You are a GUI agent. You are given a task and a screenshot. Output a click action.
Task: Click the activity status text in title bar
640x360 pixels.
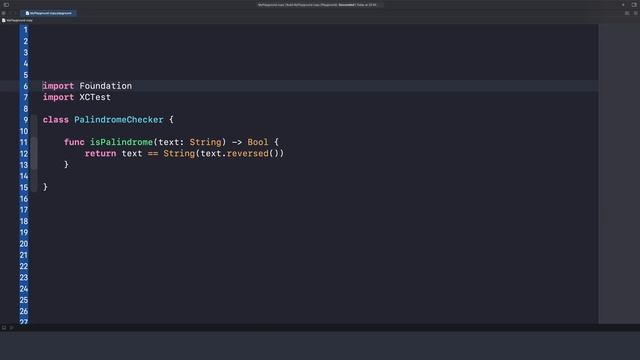coord(318,5)
